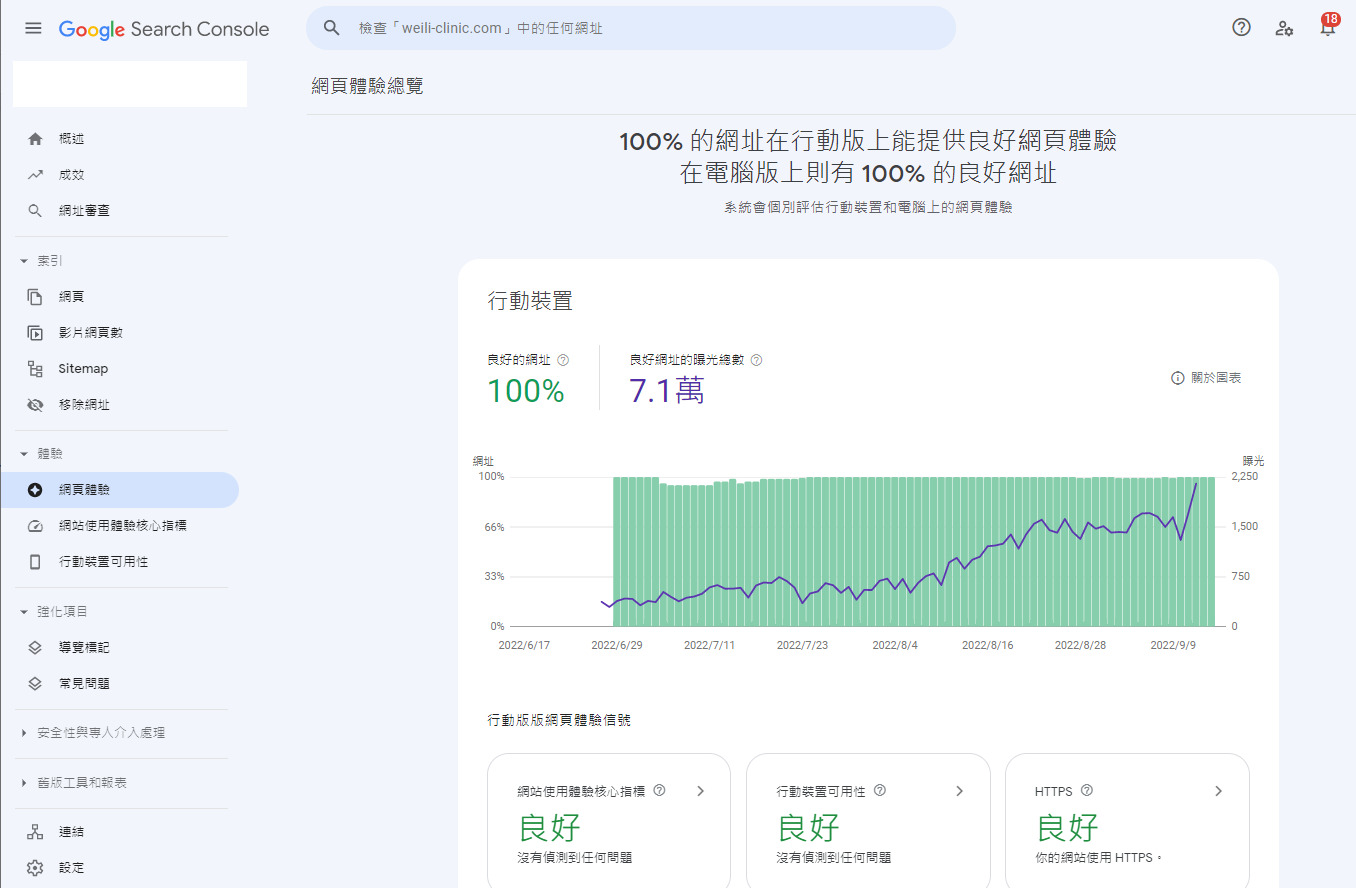The image size is (1356, 888).
Task: Open 網站使用體驗核心指標 card chevron
Action: (701, 791)
